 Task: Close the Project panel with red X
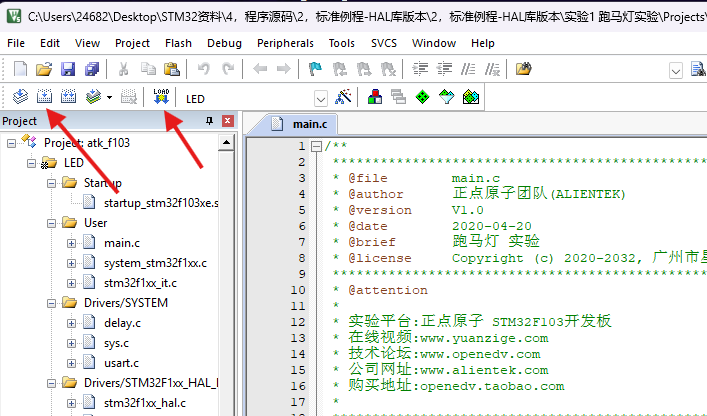228,121
